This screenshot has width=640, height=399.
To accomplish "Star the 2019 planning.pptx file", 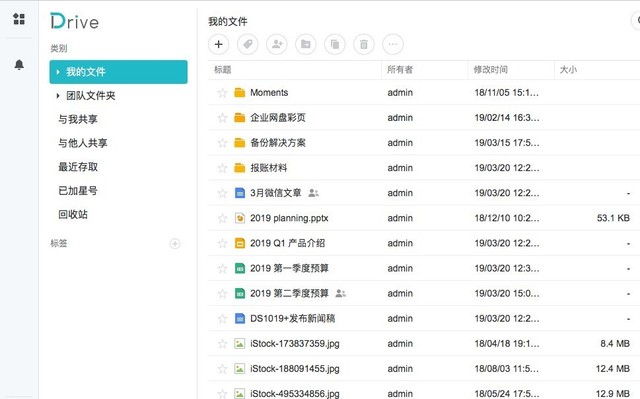I will tap(222, 218).
